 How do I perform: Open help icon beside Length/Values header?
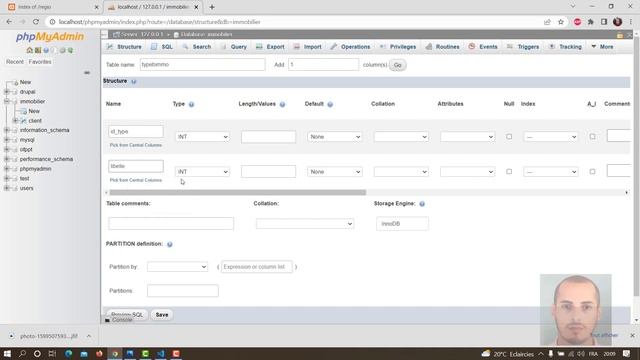pos(282,104)
